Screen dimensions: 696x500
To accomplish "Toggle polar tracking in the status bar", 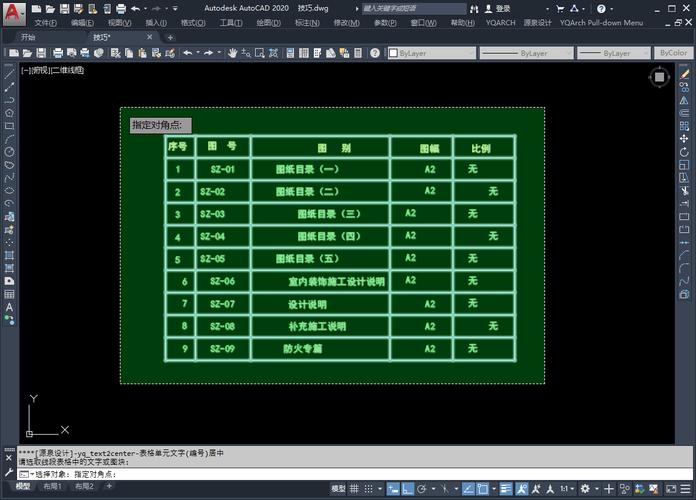I will pos(422,489).
